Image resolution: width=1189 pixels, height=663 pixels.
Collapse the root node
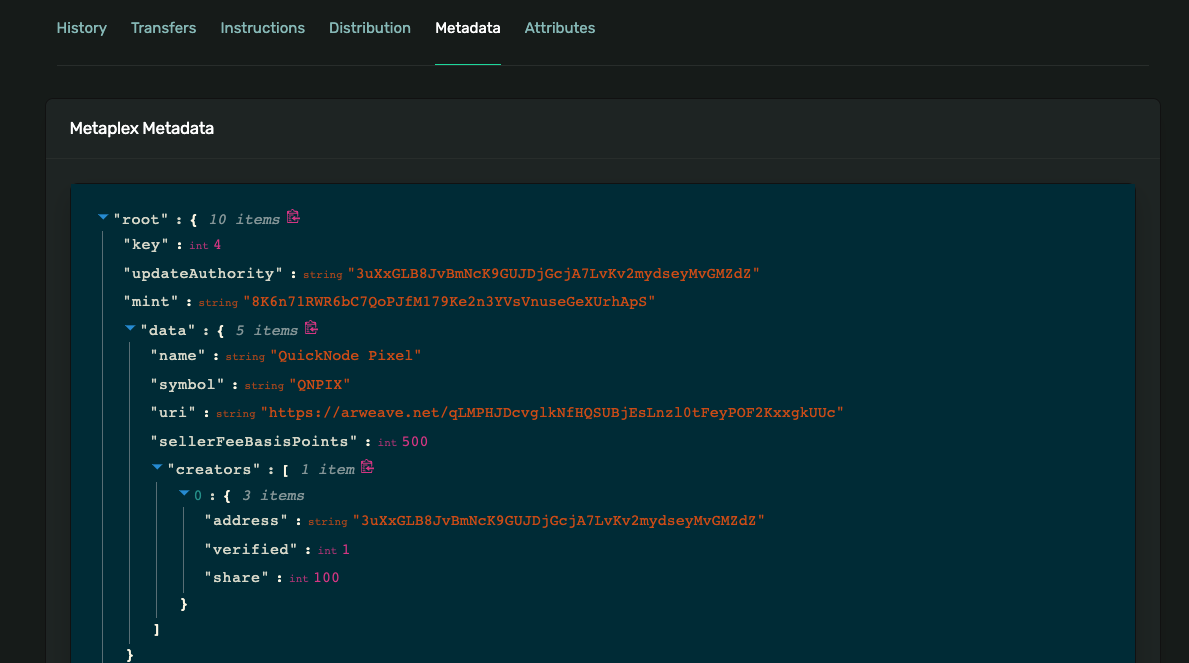(x=103, y=217)
